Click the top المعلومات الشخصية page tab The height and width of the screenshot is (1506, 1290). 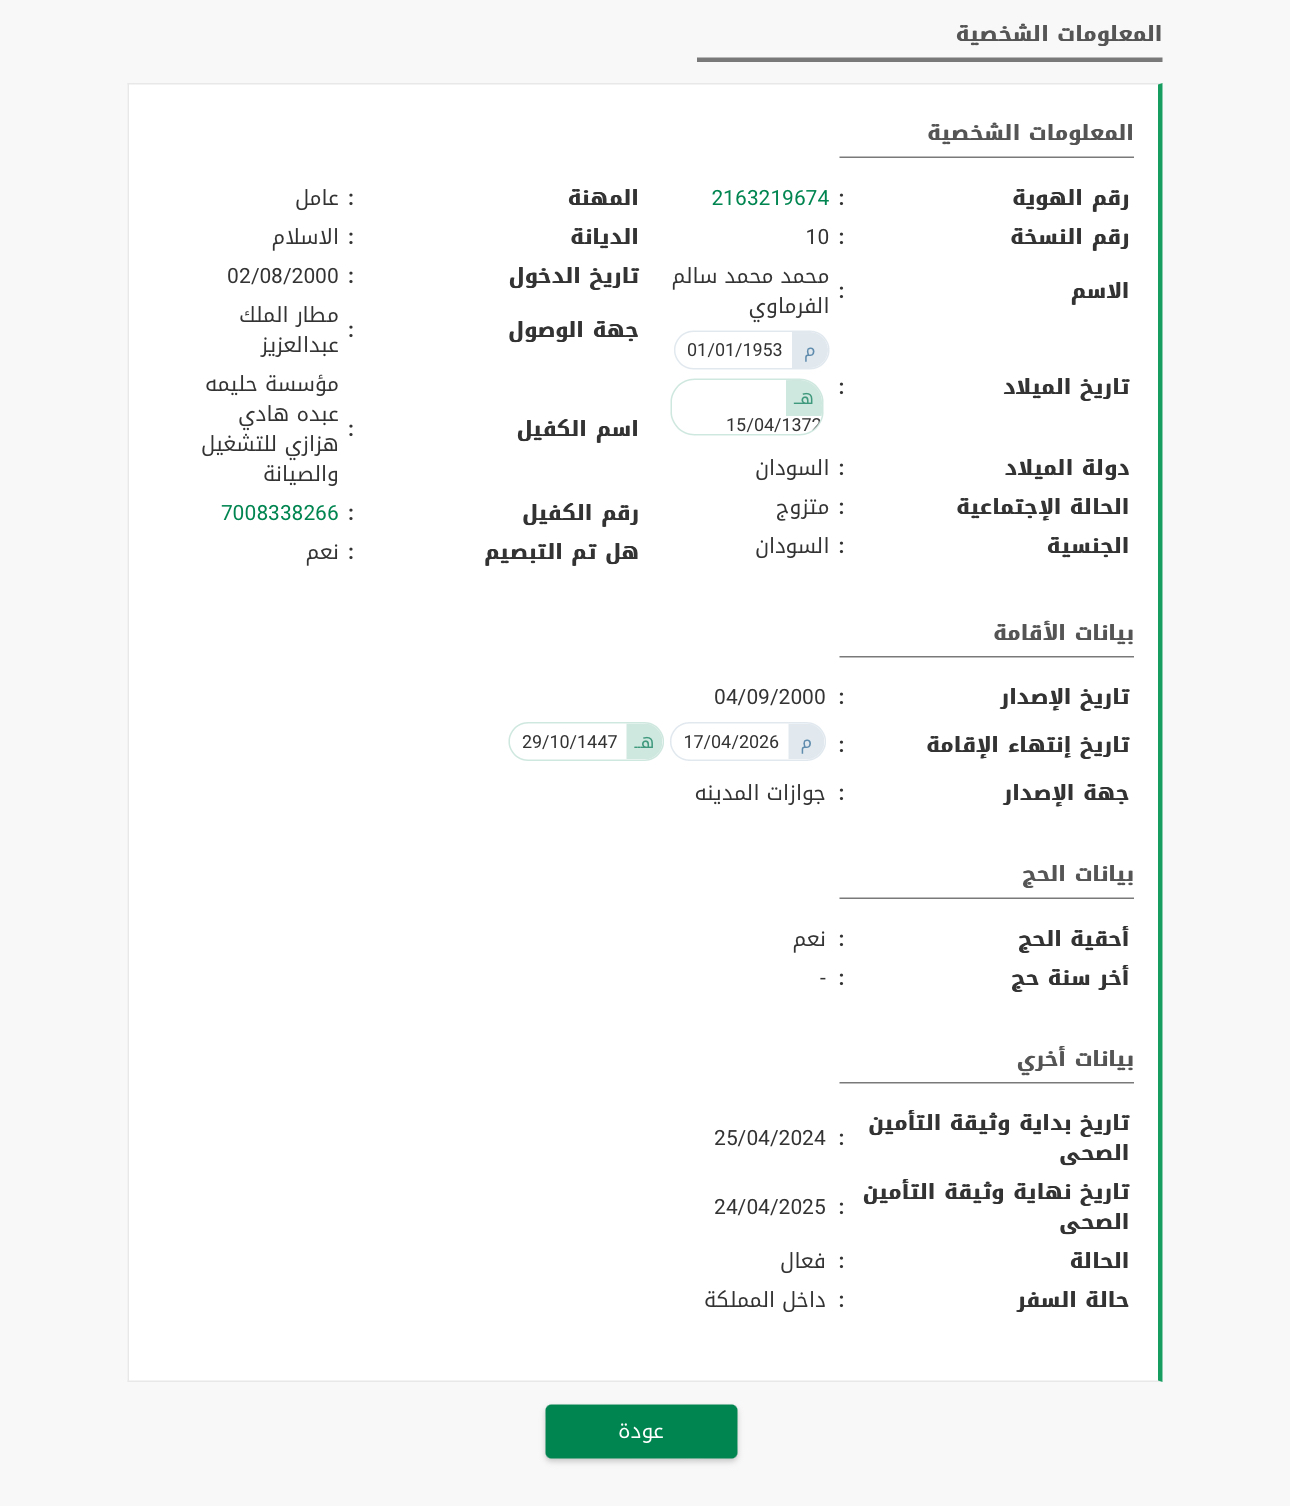point(1058,34)
